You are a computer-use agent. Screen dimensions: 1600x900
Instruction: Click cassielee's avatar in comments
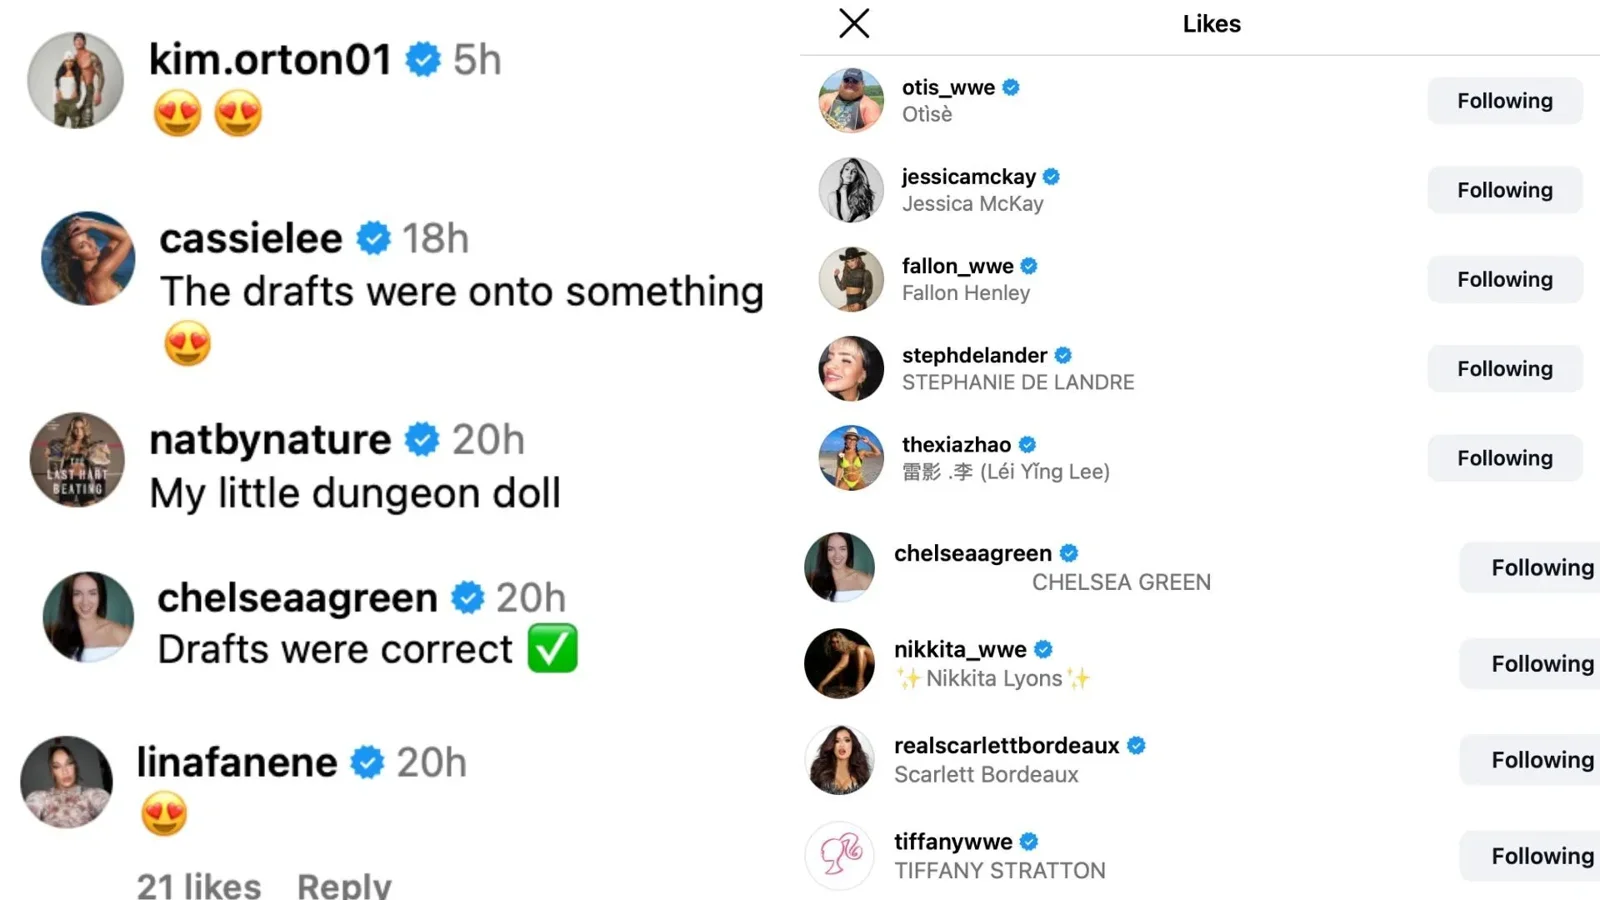click(x=88, y=258)
